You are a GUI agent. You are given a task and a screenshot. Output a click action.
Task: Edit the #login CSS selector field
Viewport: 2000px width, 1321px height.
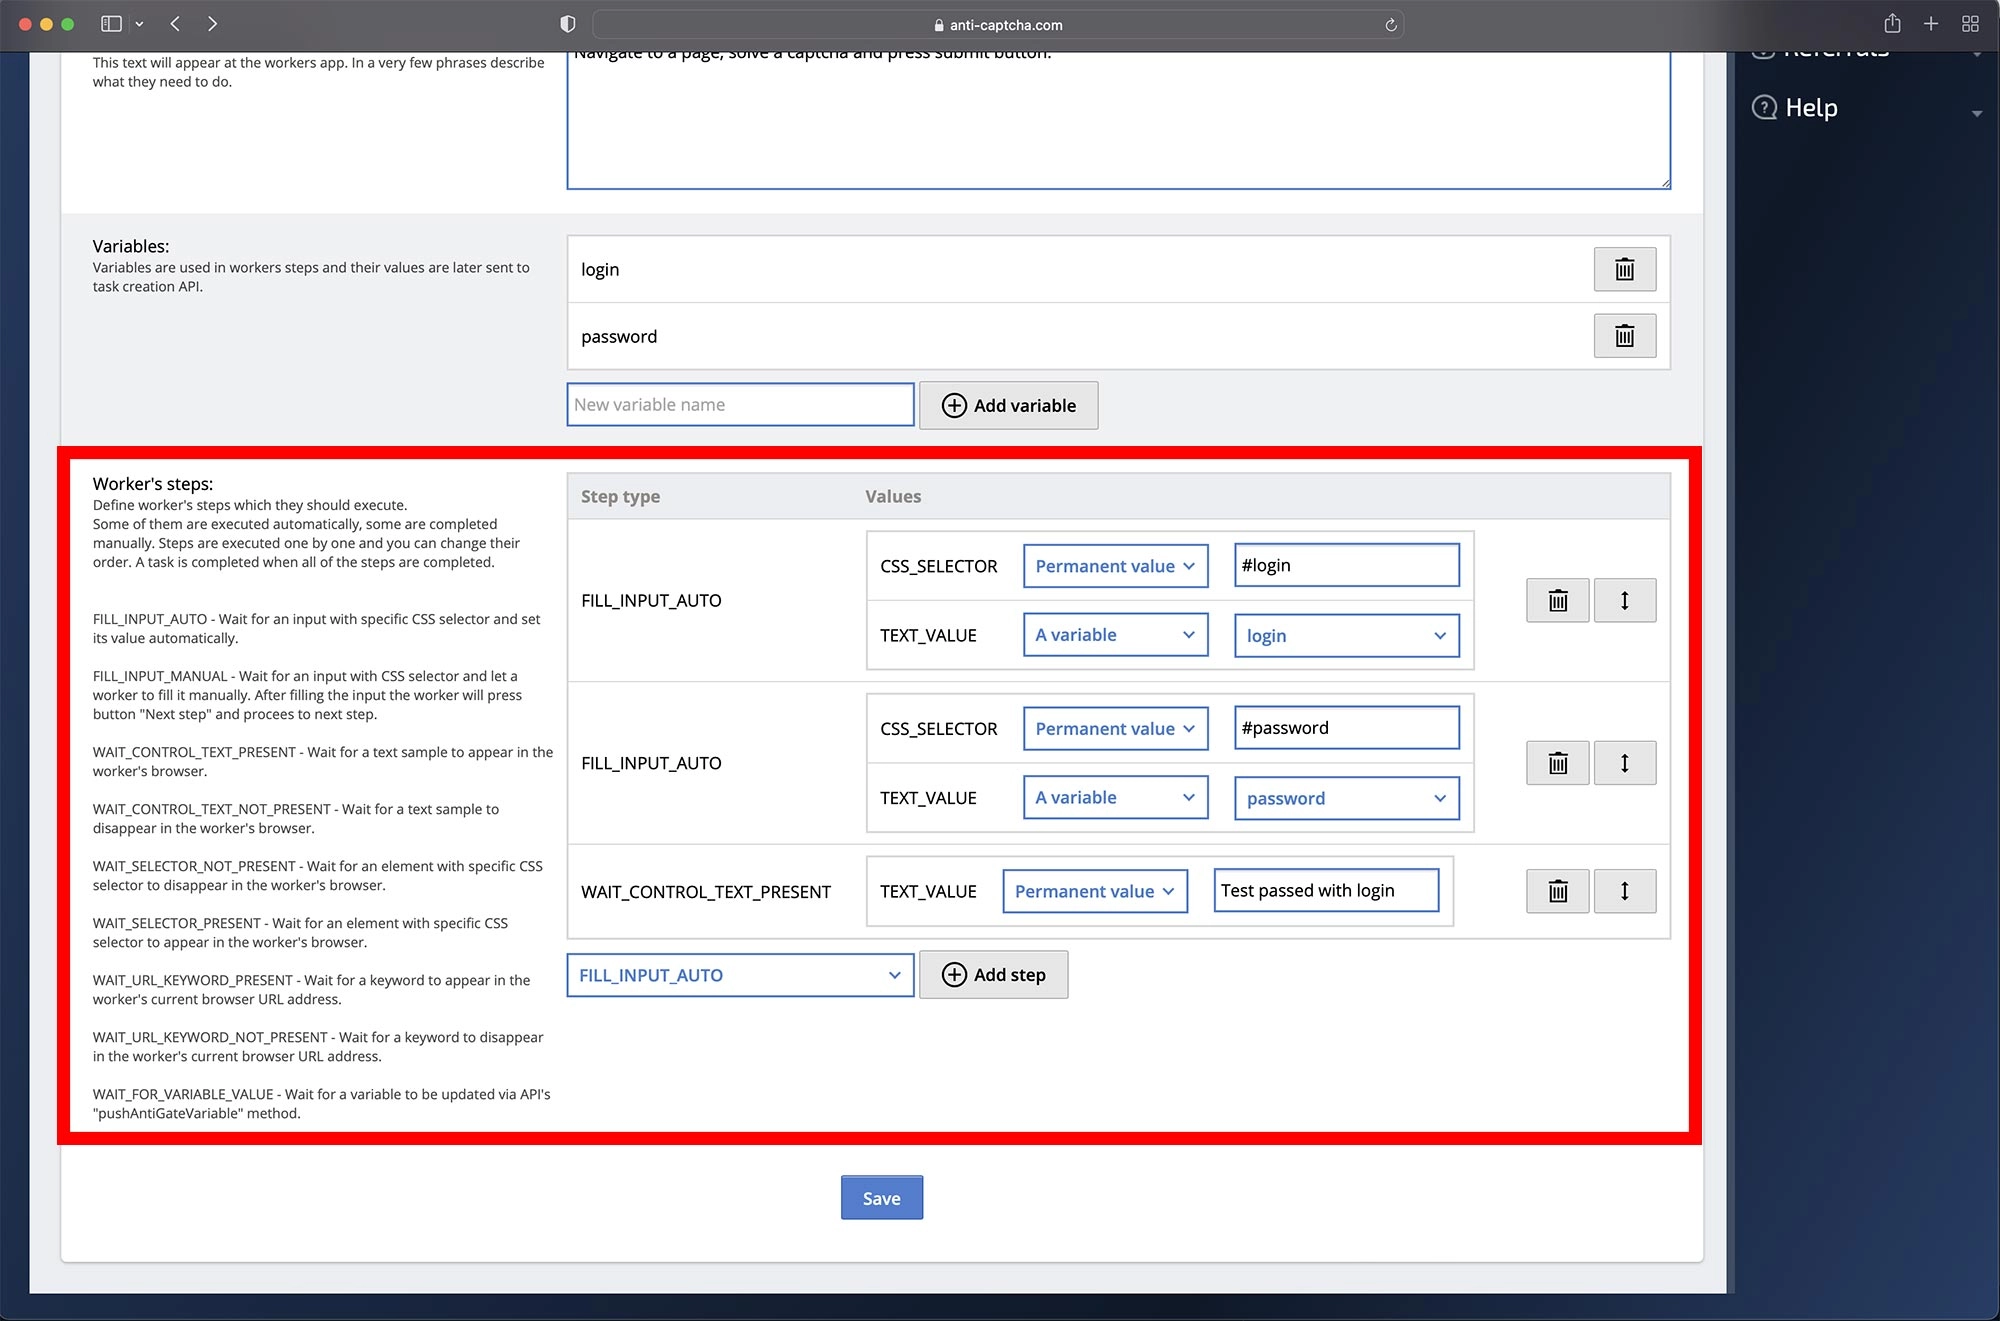click(x=1346, y=565)
